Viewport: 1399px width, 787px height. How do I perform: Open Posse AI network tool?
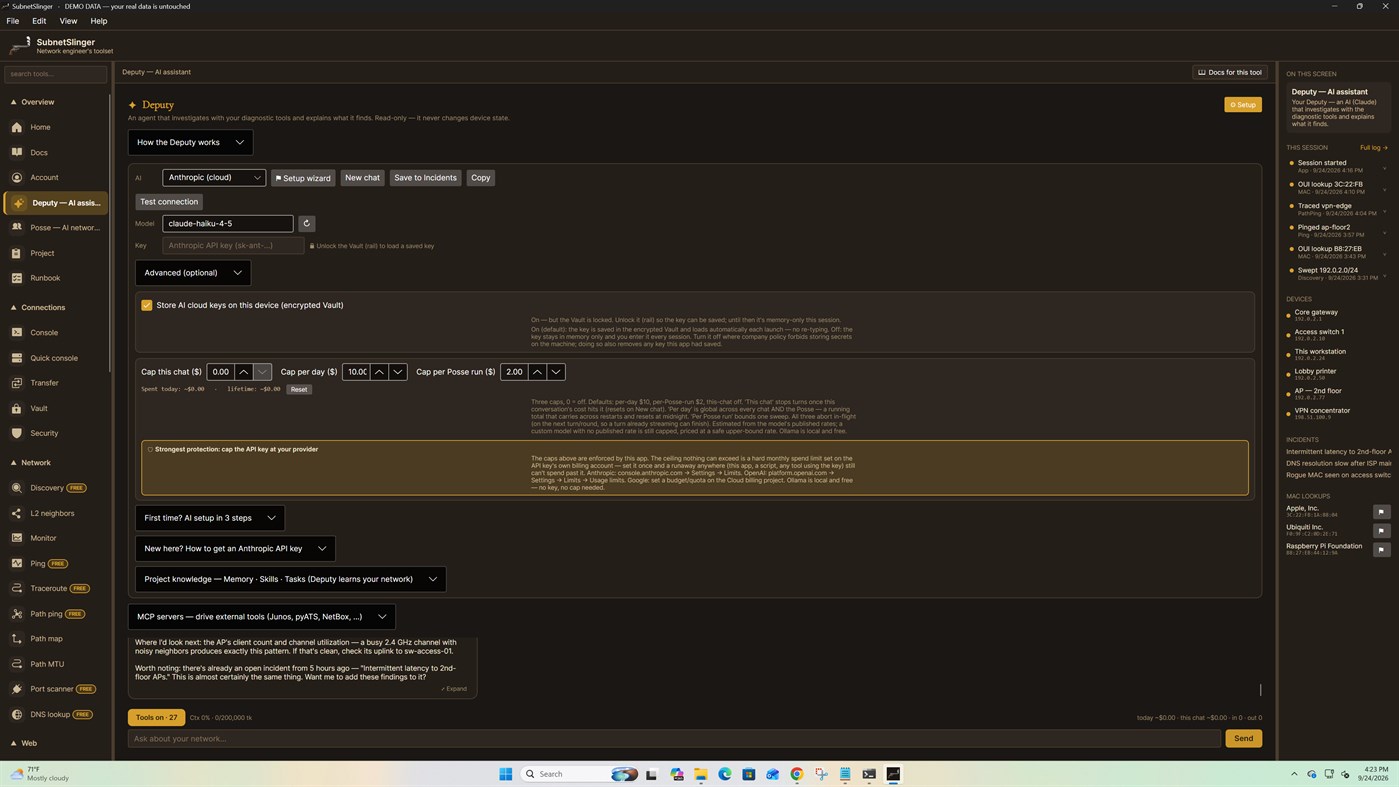(55, 228)
